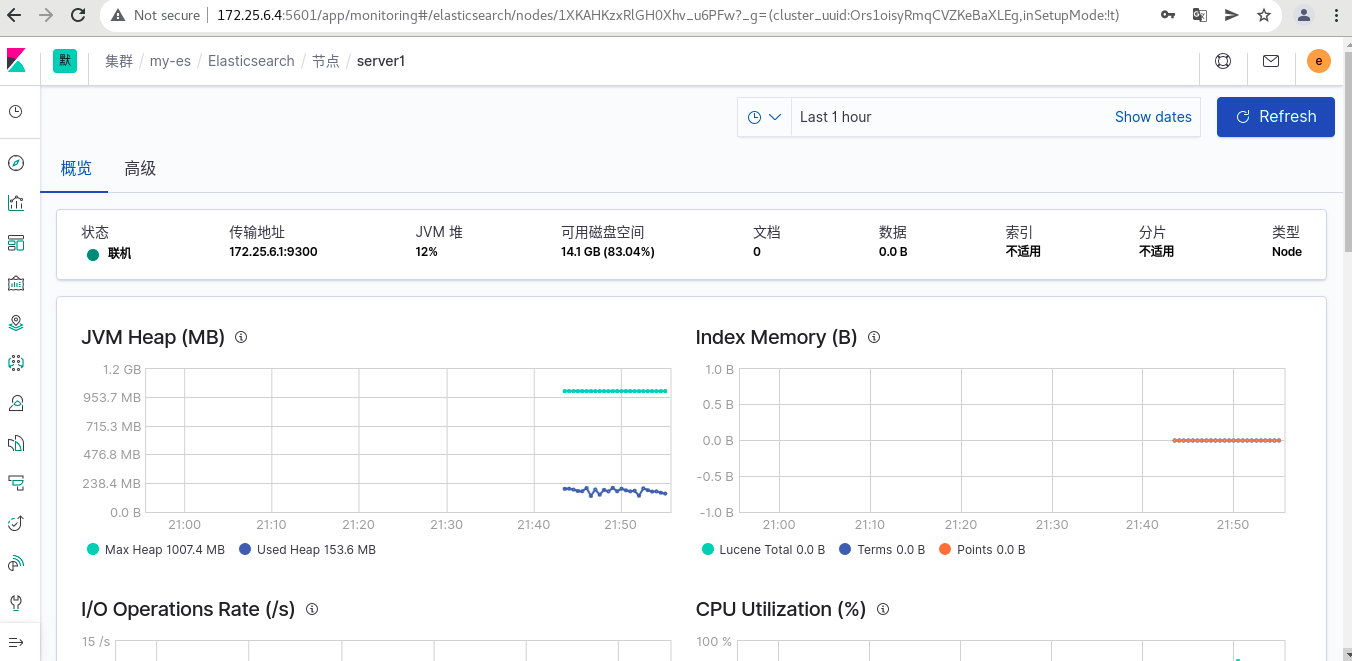The image size is (1352, 661).
Task: Go back in browser
Action: (x=16, y=15)
